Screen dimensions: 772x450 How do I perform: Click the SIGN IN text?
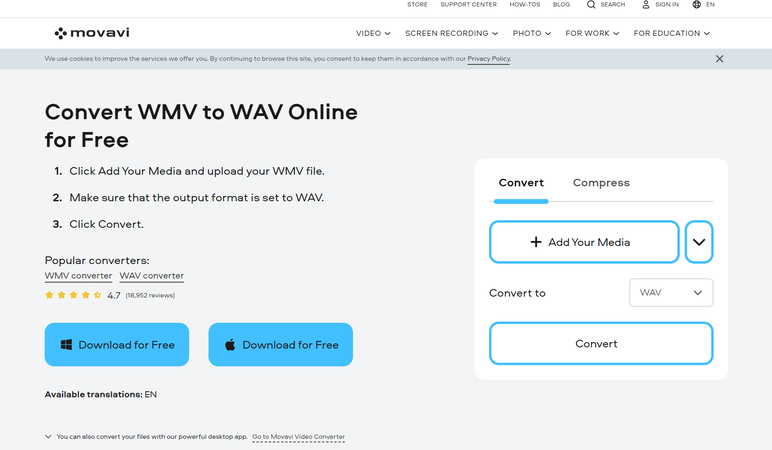(667, 4)
